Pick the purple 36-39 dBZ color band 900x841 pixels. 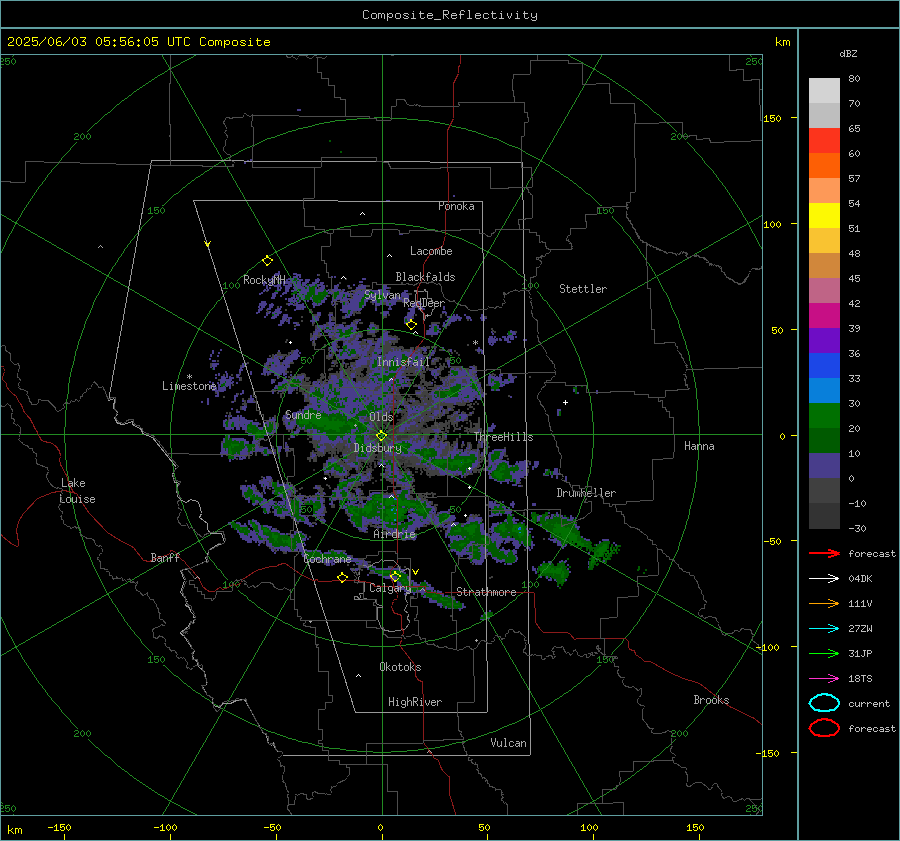824,340
